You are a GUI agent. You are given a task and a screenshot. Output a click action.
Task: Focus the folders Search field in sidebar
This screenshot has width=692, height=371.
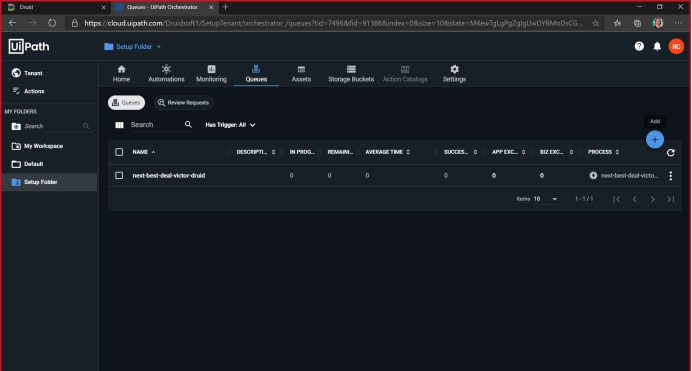[52, 126]
